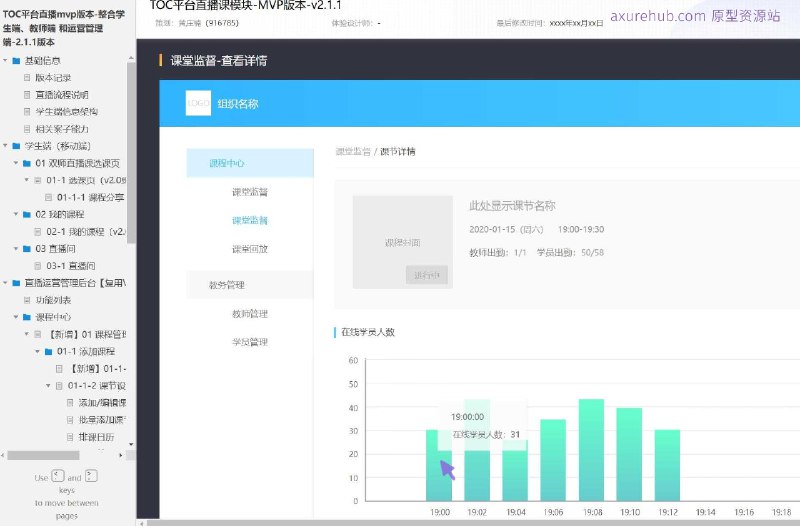Click the page icon beside 直播流程说明
The width and height of the screenshot is (800, 526).
click(x=27, y=95)
